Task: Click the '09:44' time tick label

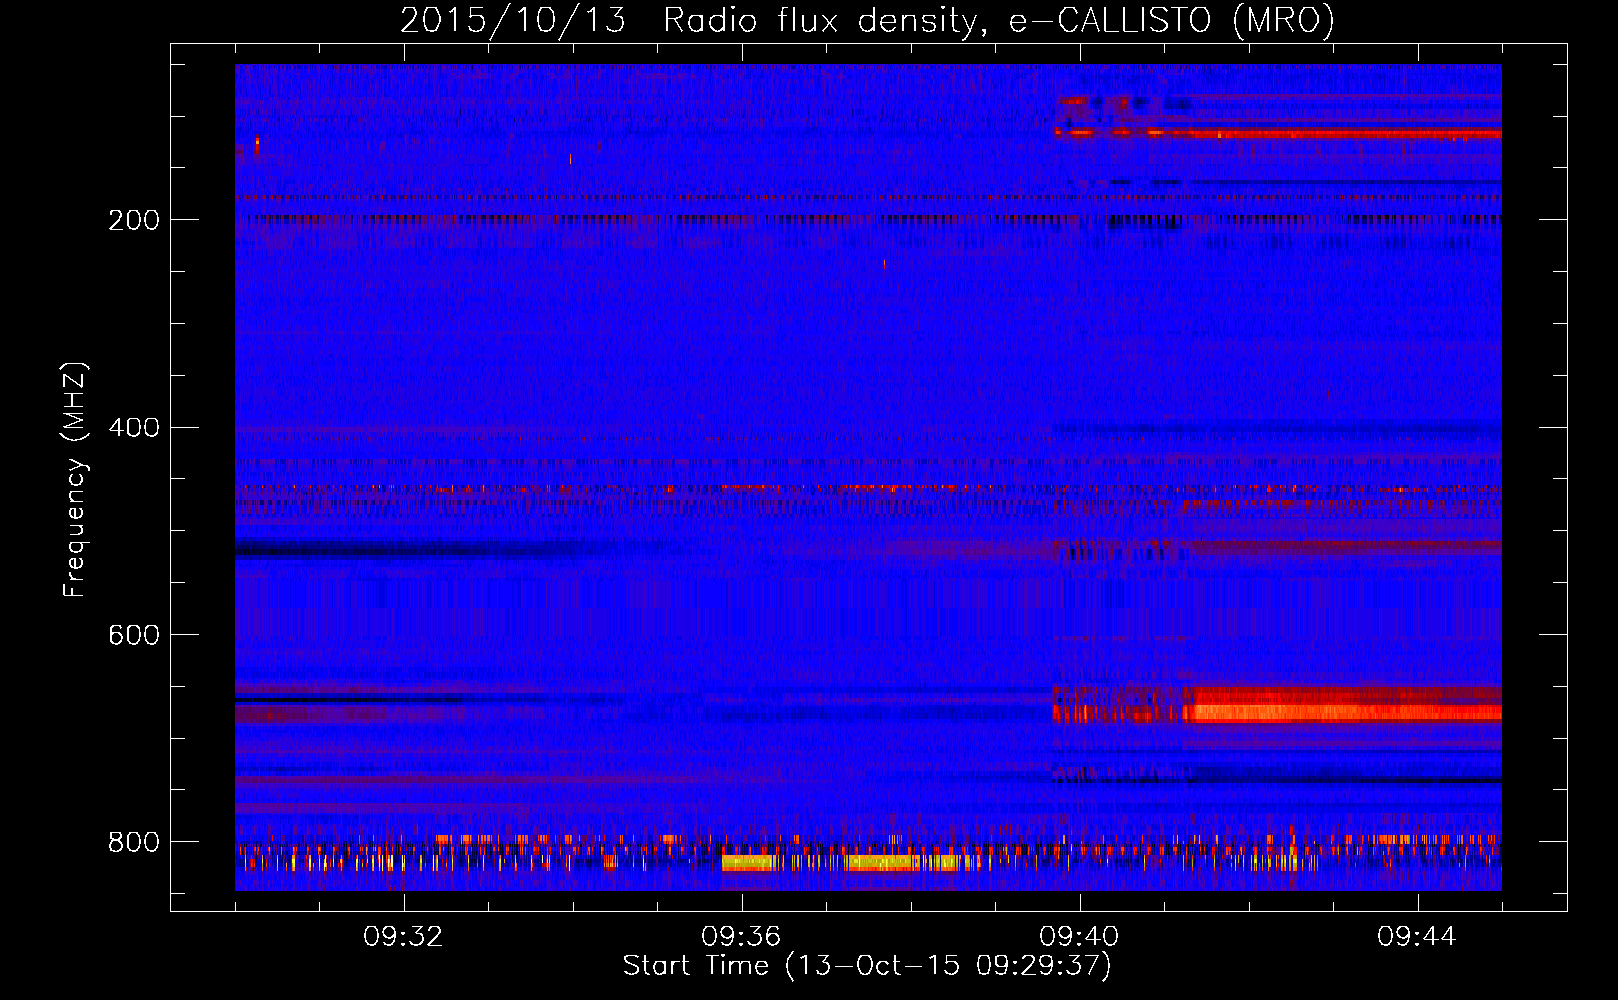Action: tap(1417, 937)
